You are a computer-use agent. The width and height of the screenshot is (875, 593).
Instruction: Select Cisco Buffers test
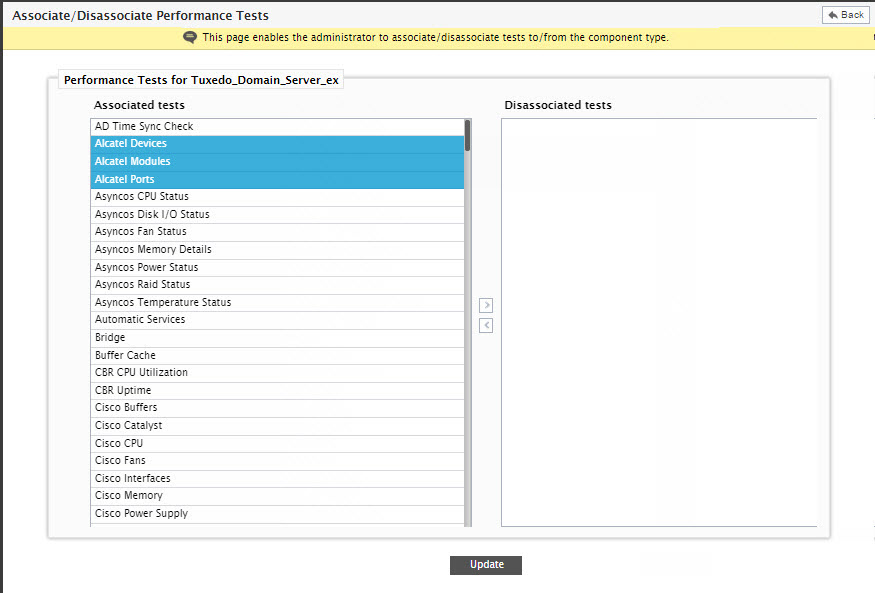pyautogui.click(x=277, y=408)
